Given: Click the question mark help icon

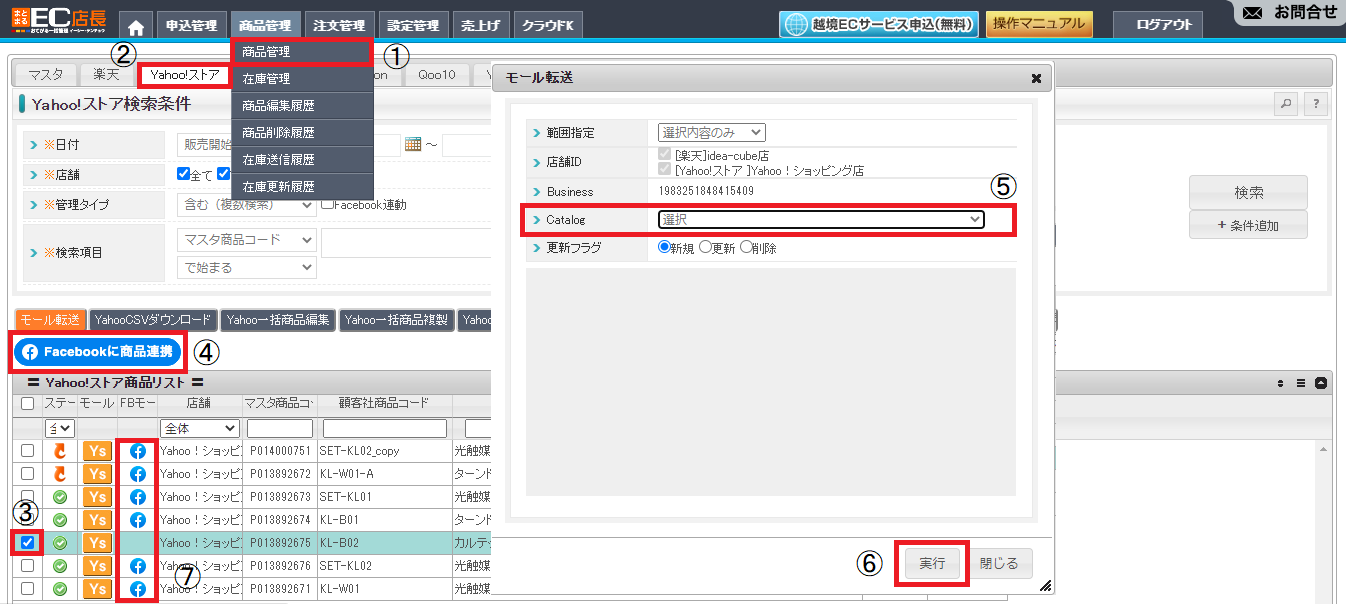Looking at the screenshot, I should pos(1317,104).
